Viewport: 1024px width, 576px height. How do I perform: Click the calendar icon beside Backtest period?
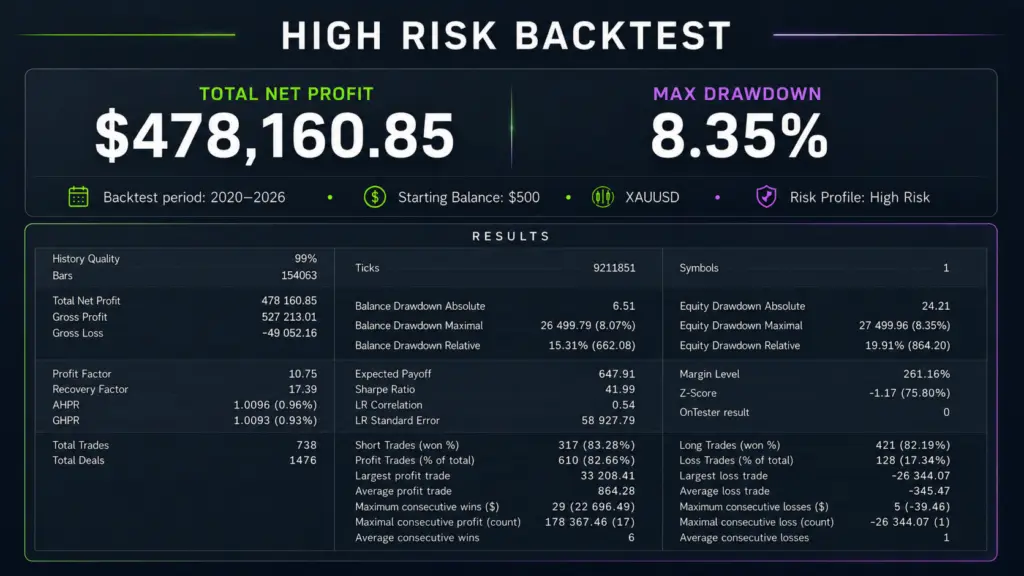click(x=78, y=197)
